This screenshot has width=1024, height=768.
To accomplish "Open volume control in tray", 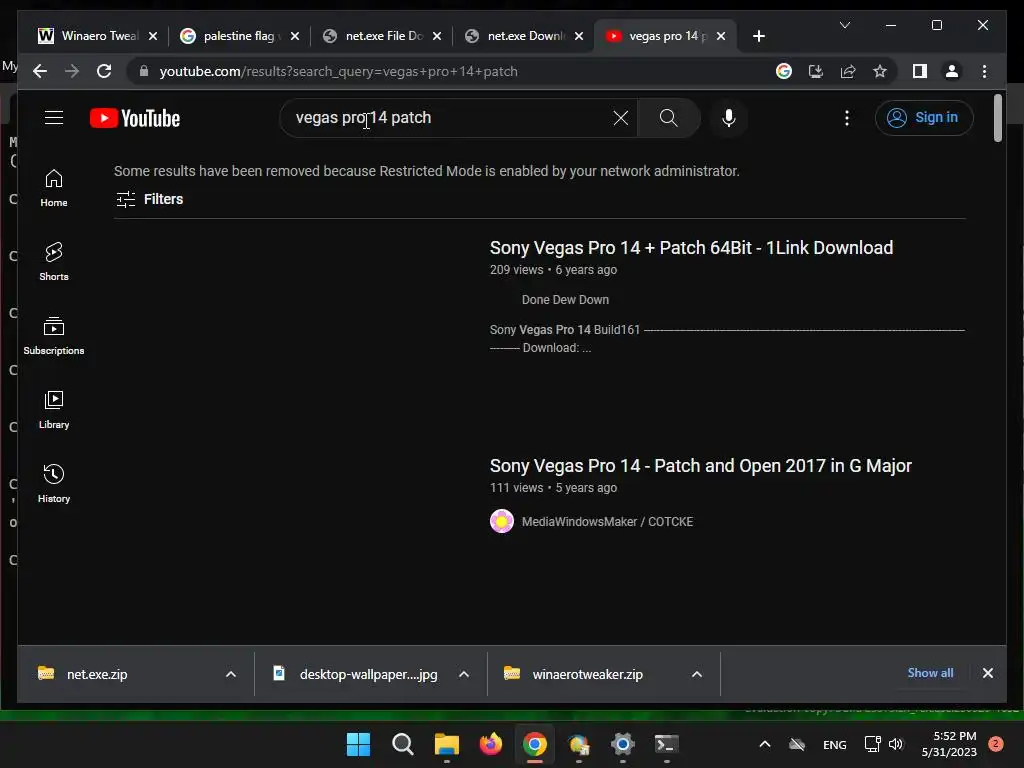I will [x=895, y=744].
